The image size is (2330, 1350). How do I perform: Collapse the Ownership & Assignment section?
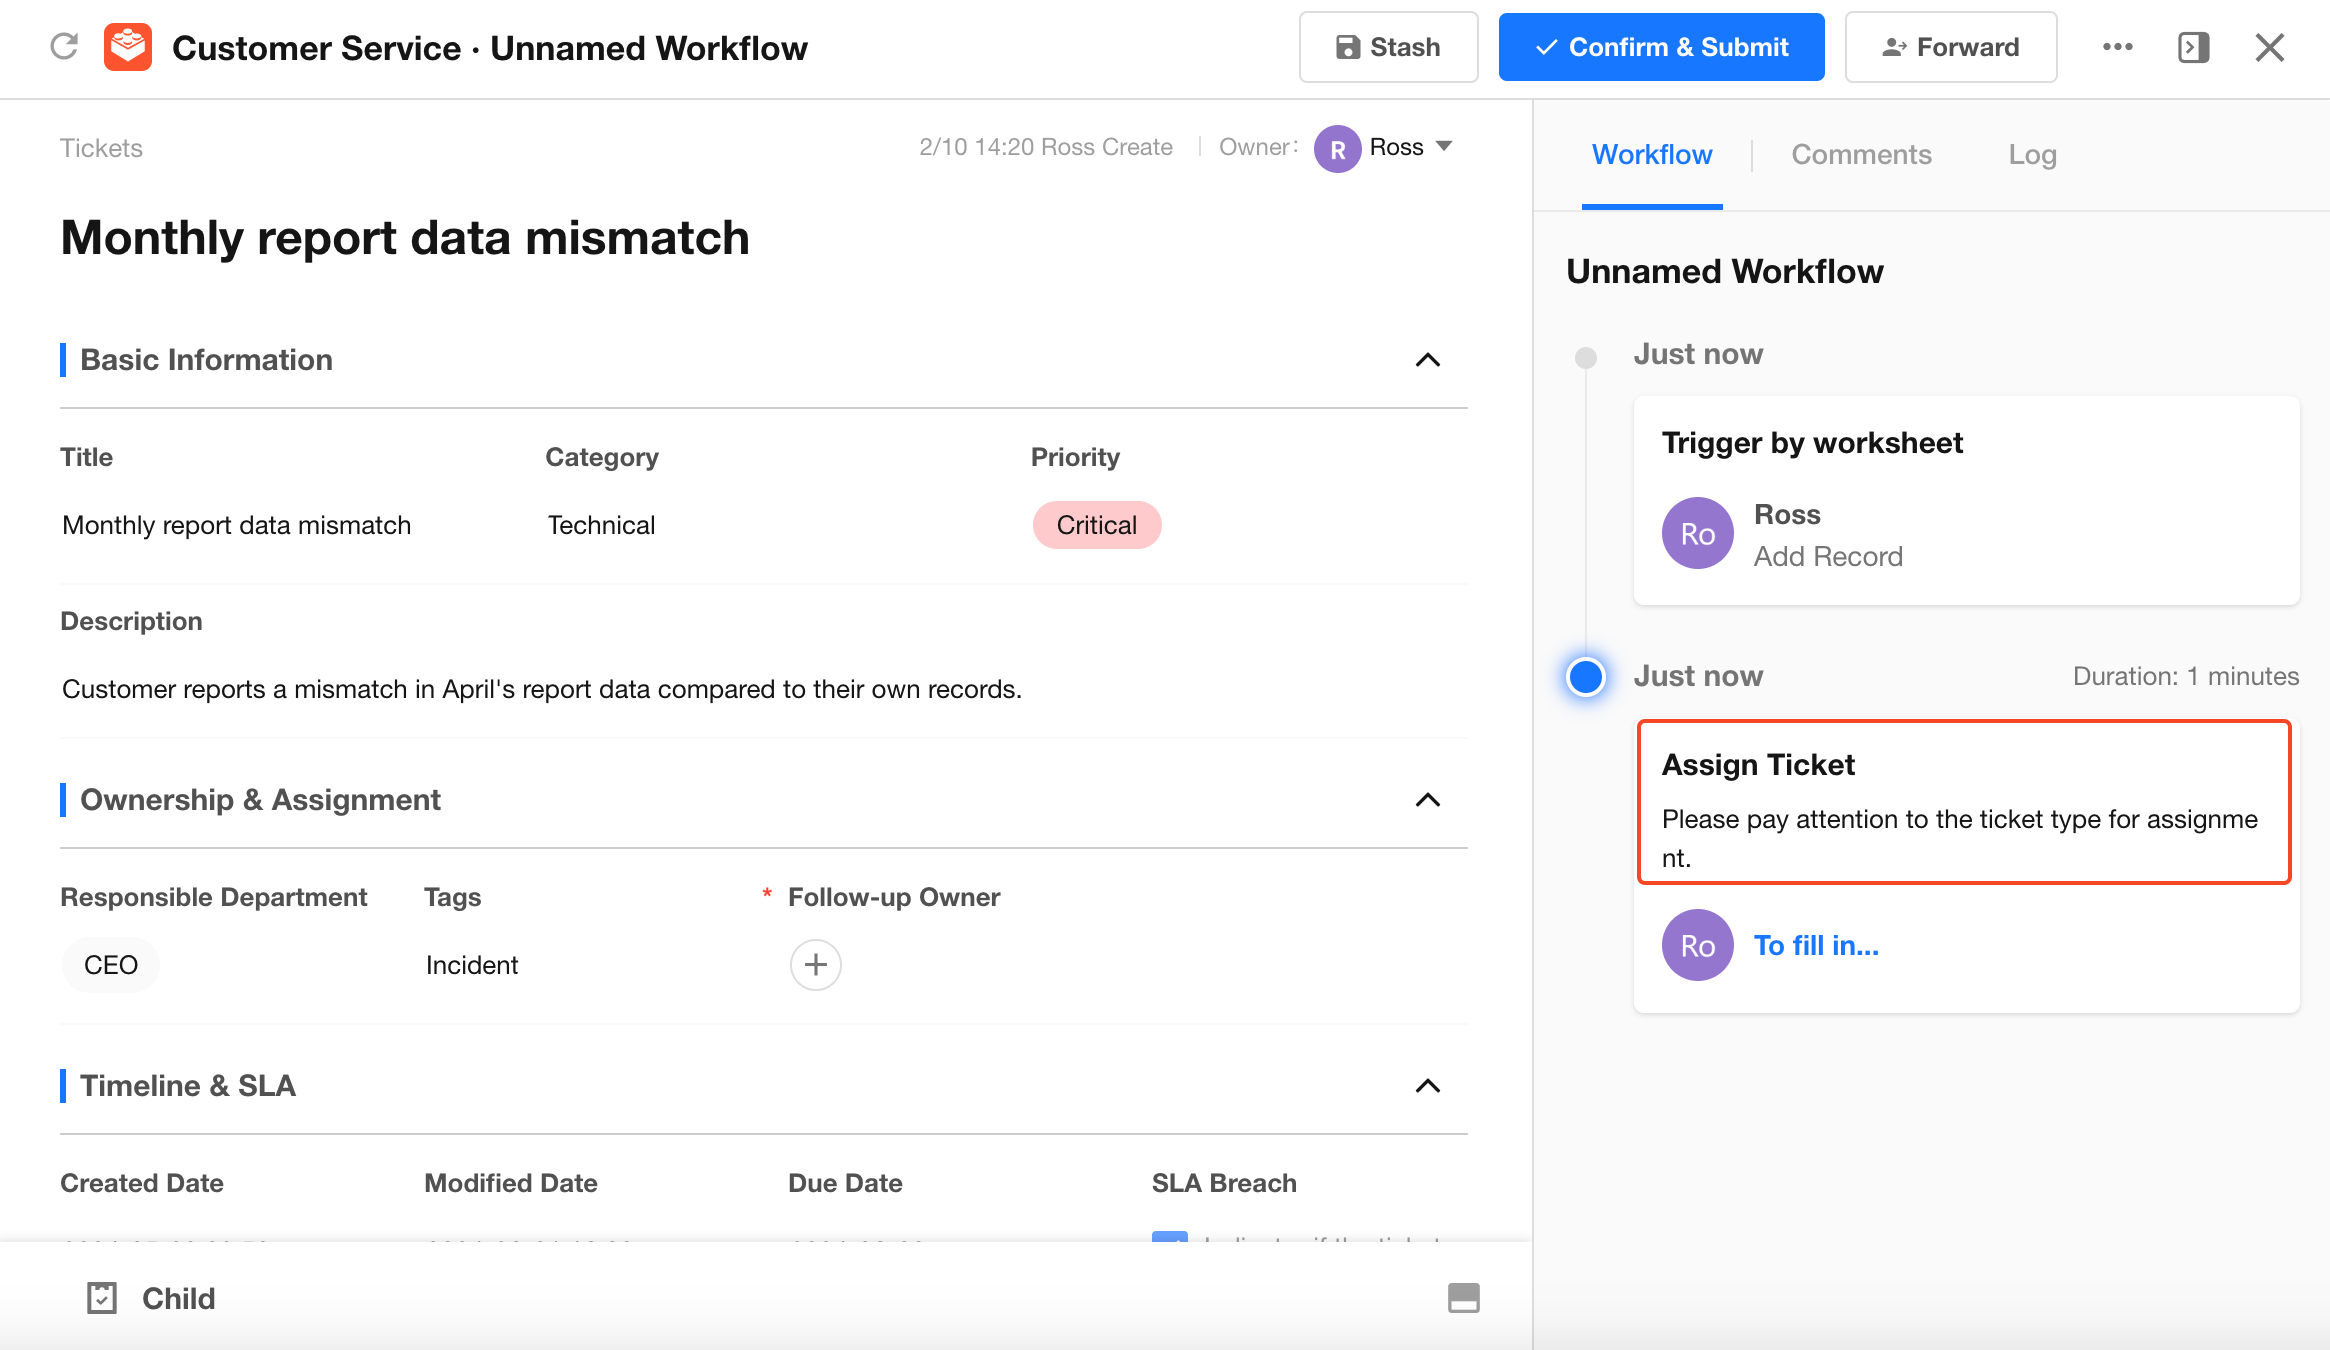click(1427, 800)
